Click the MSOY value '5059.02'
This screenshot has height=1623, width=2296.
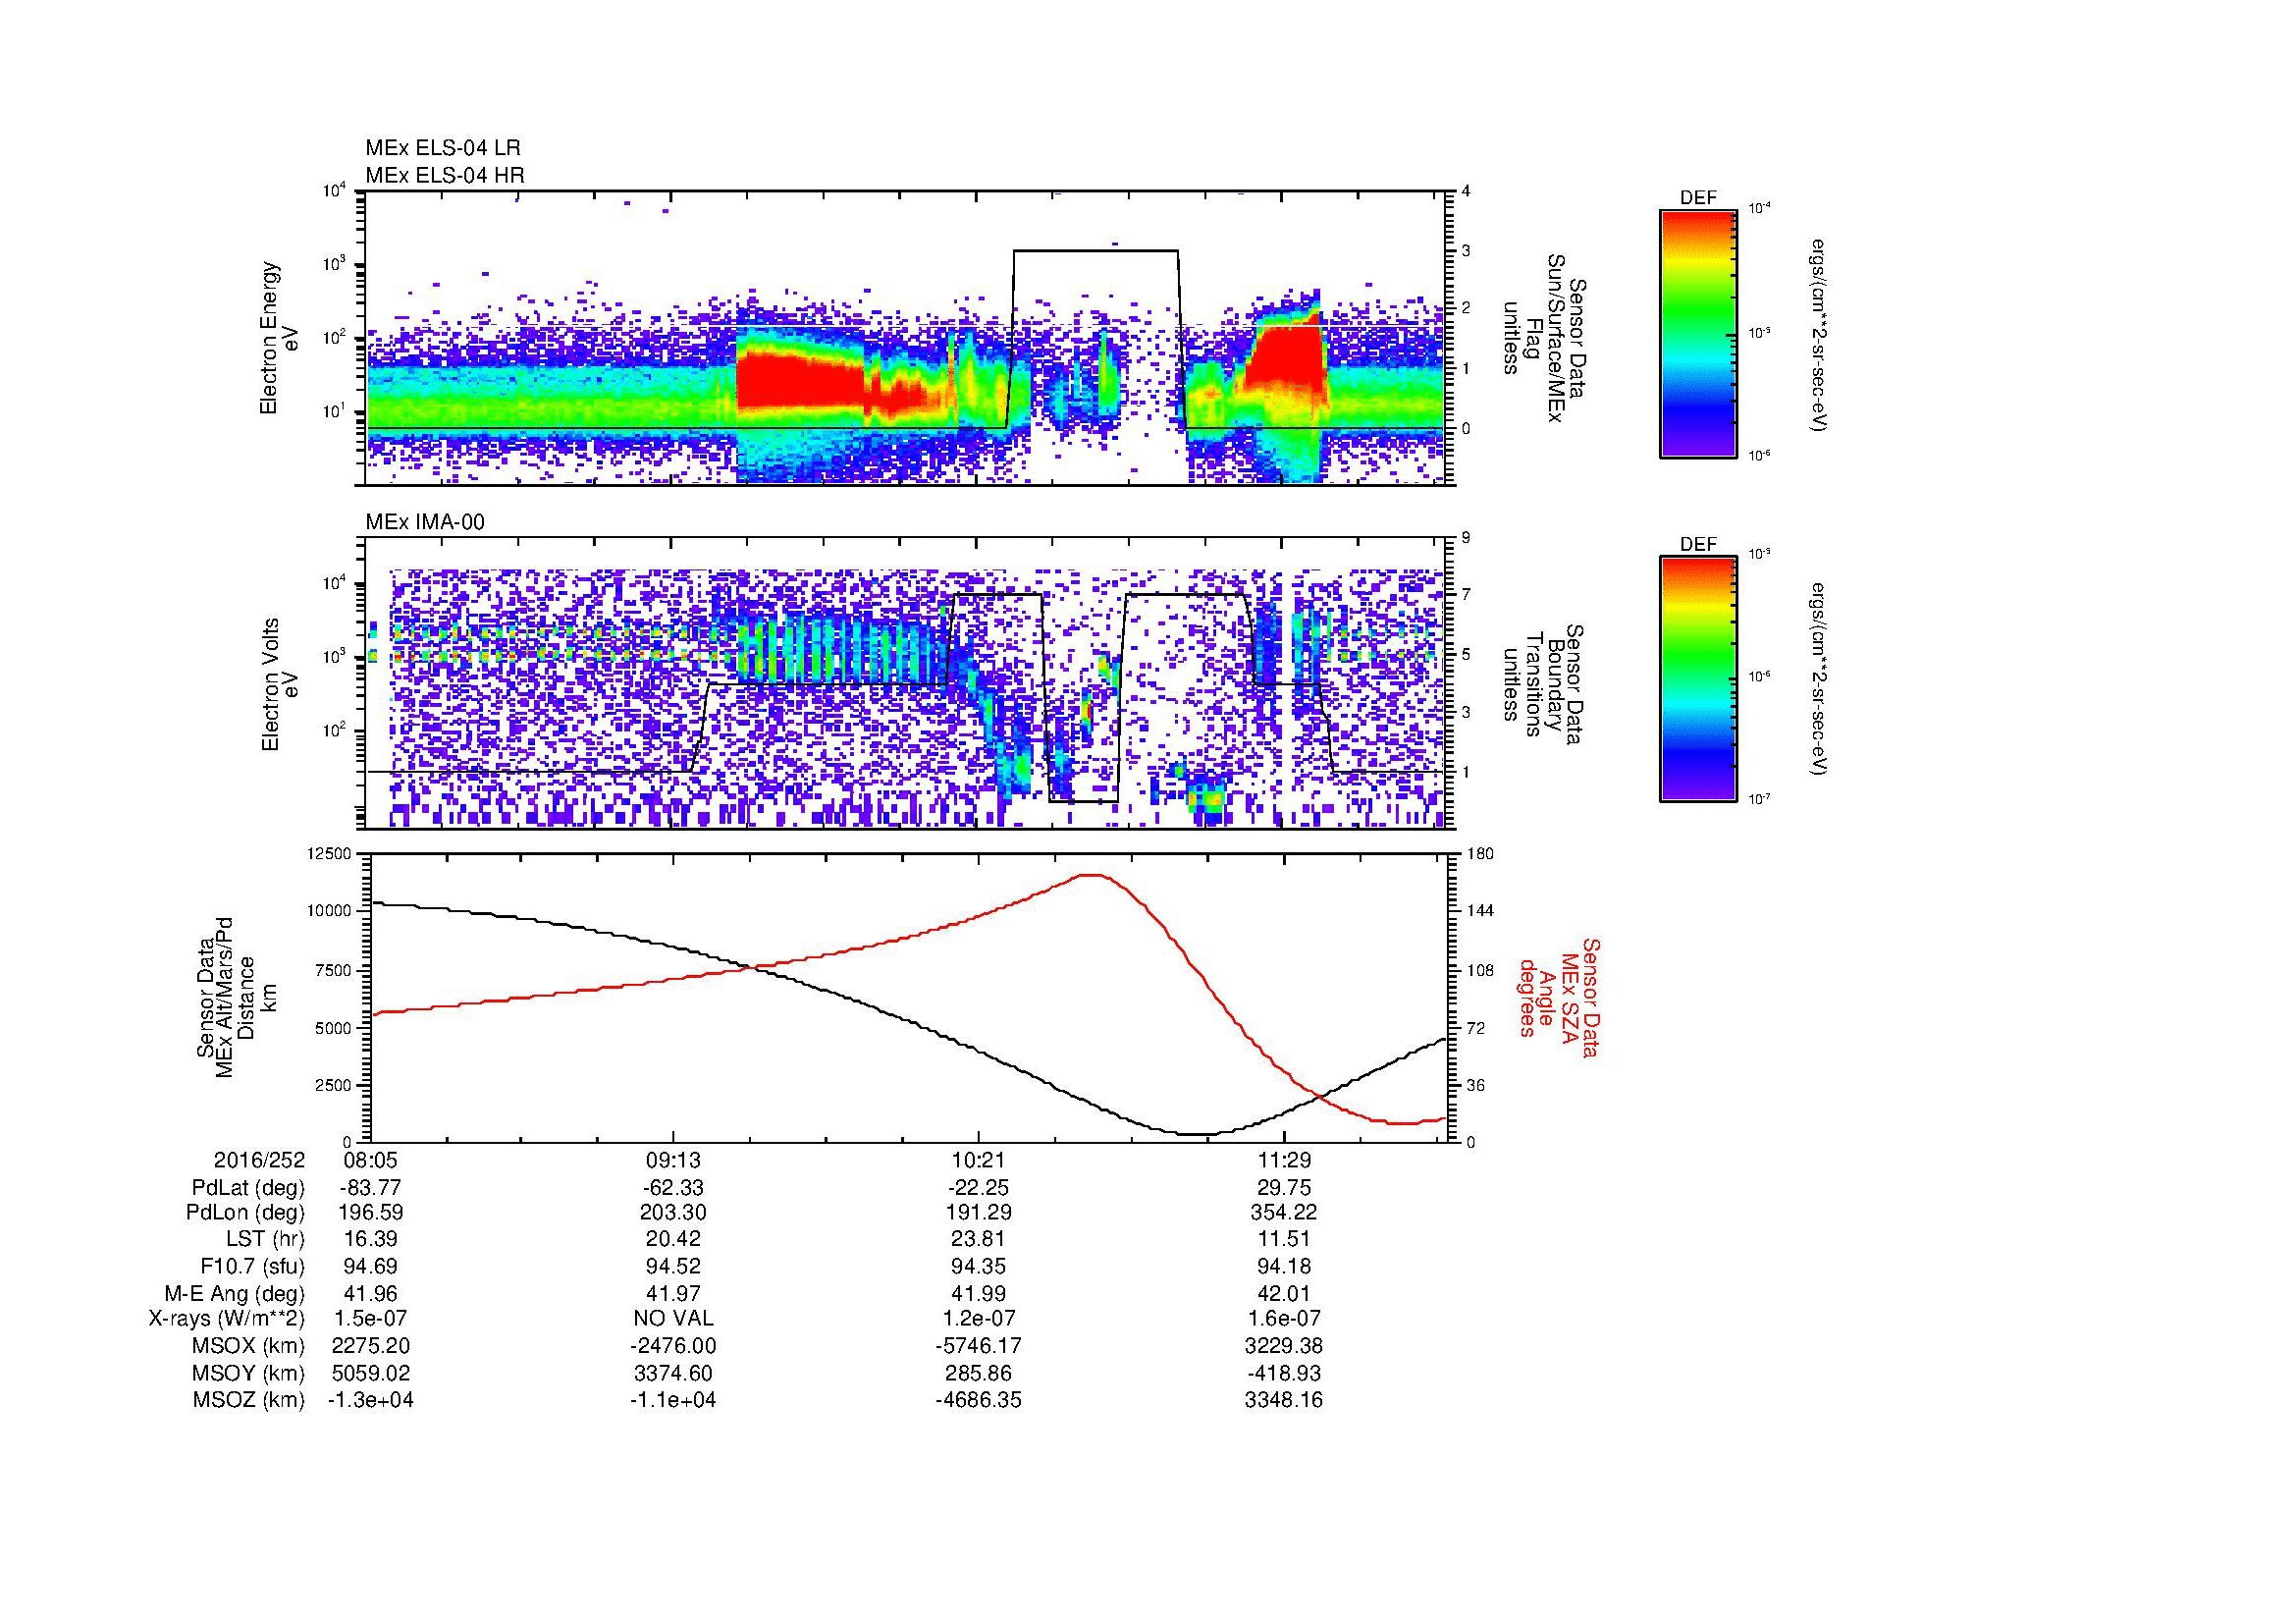370,1373
